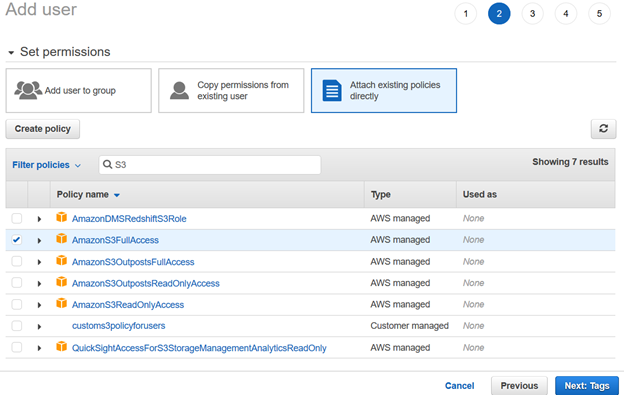Open the AmazonS3ReadOnlyAccess policy link

tap(128, 305)
